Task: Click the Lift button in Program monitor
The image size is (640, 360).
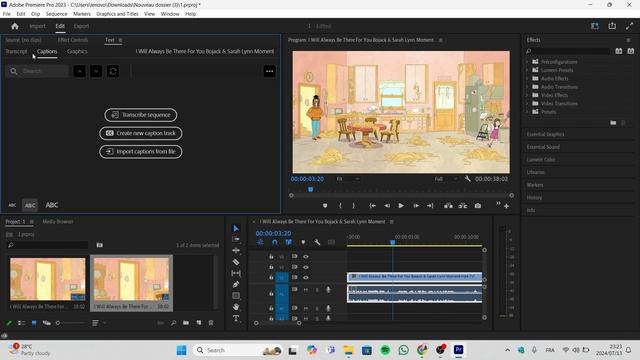Action: (448, 206)
